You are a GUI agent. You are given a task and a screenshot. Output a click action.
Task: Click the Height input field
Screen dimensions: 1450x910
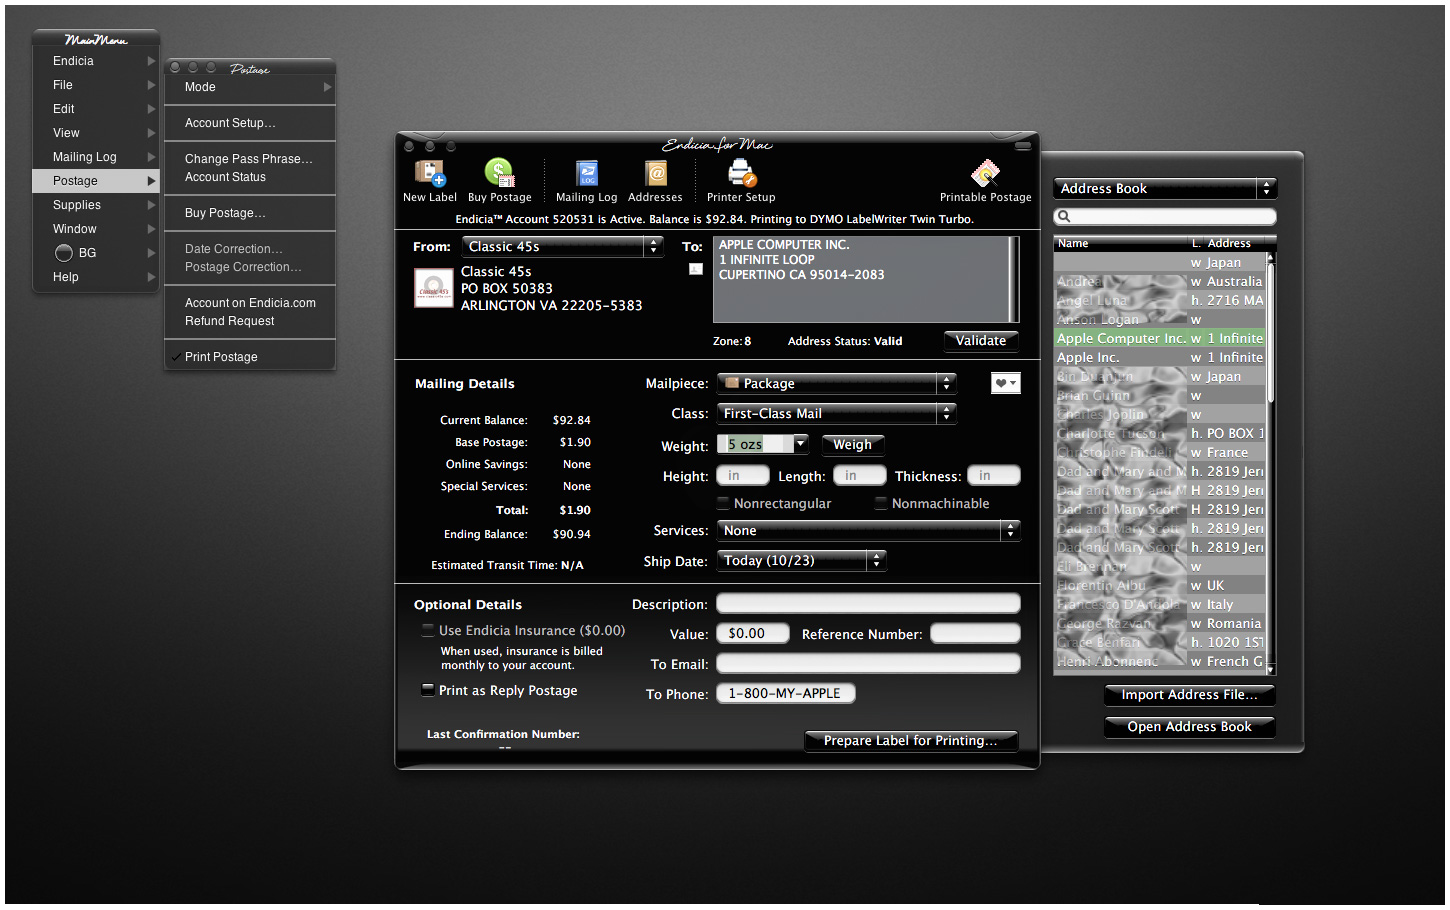[x=743, y=475]
